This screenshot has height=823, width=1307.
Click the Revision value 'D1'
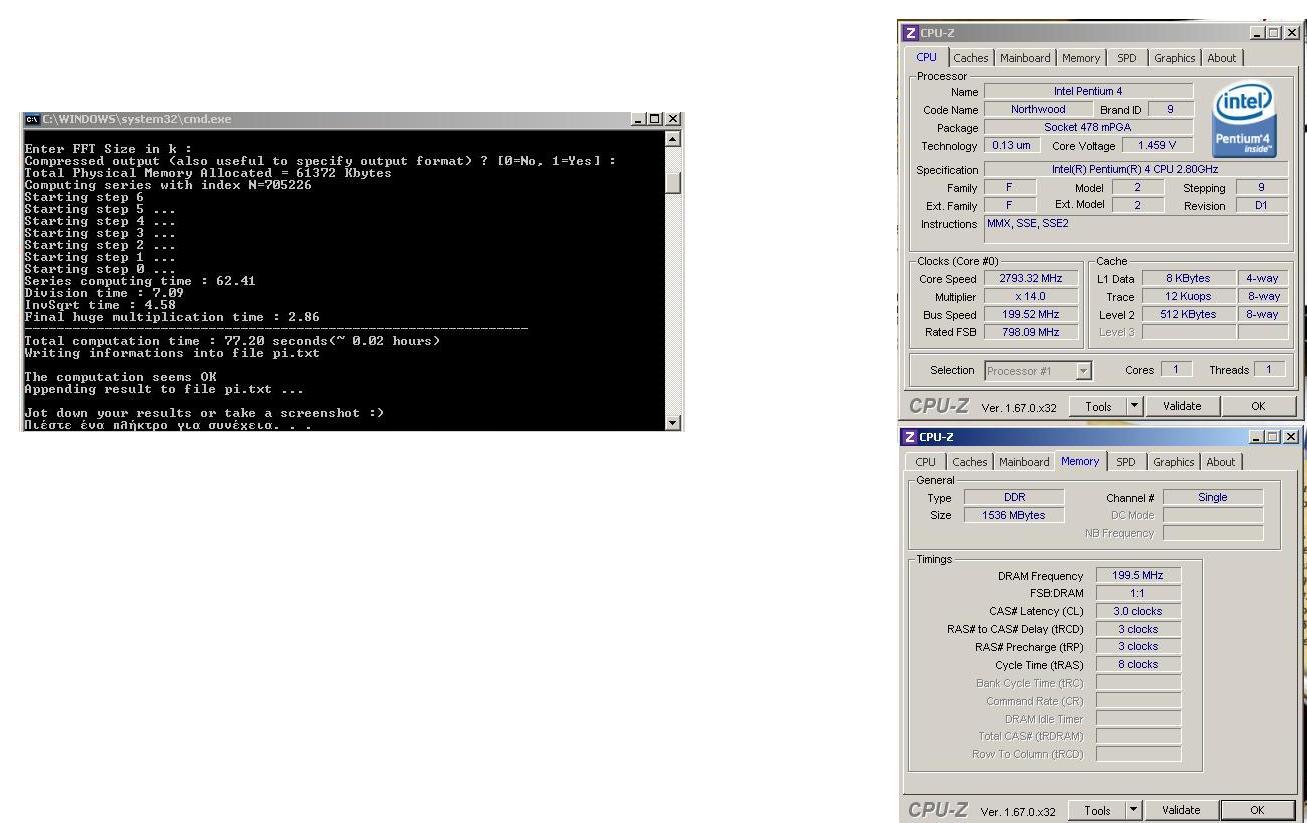(x=1262, y=206)
